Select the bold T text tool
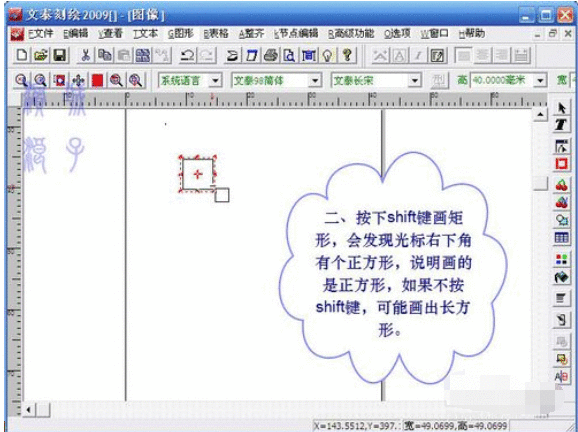578x432 pixels. coord(561,125)
